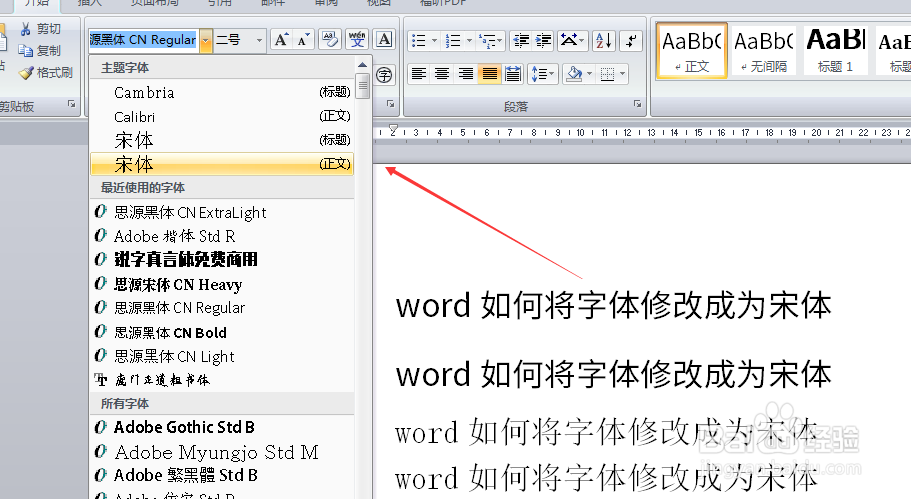
Task: Decrease paragraph indent
Action: point(521,41)
